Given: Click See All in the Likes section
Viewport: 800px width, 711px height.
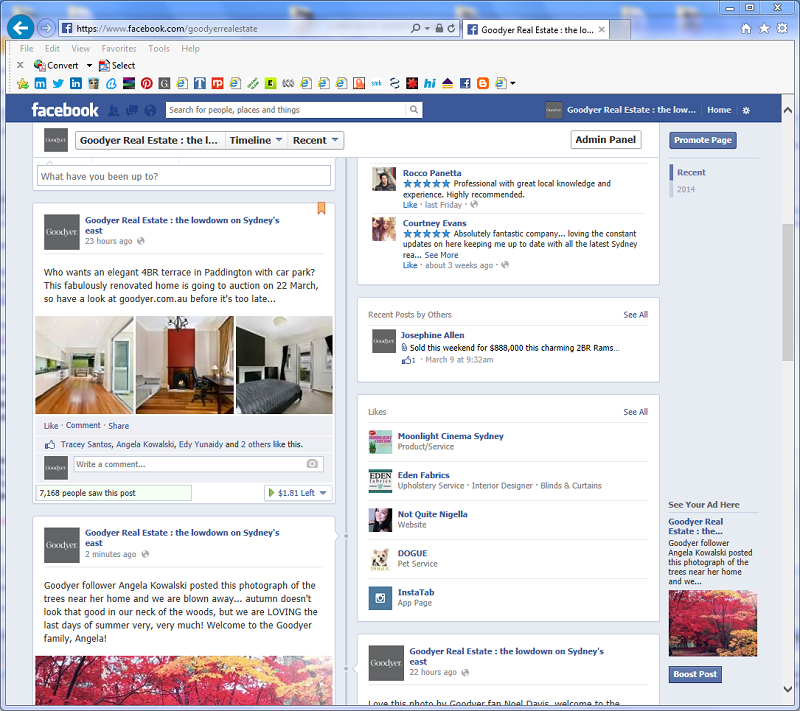Looking at the screenshot, I should pyautogui.click(x=635, y=412).
